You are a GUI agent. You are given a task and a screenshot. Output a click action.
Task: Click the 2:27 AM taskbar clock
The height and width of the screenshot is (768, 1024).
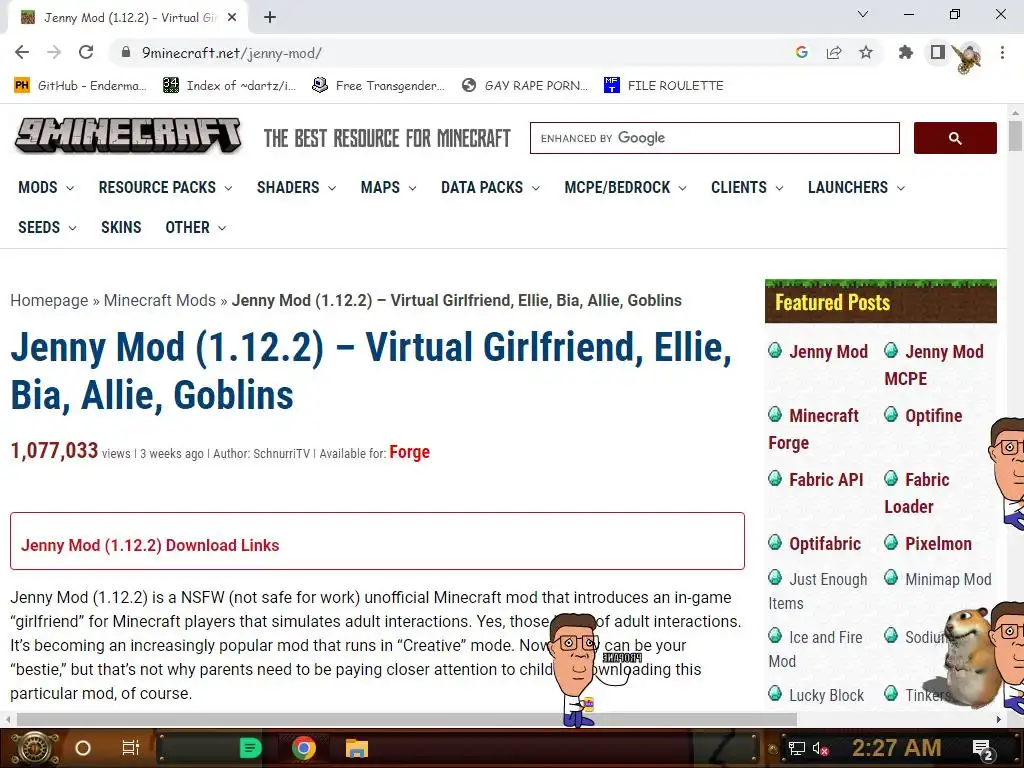pos(896,748)
